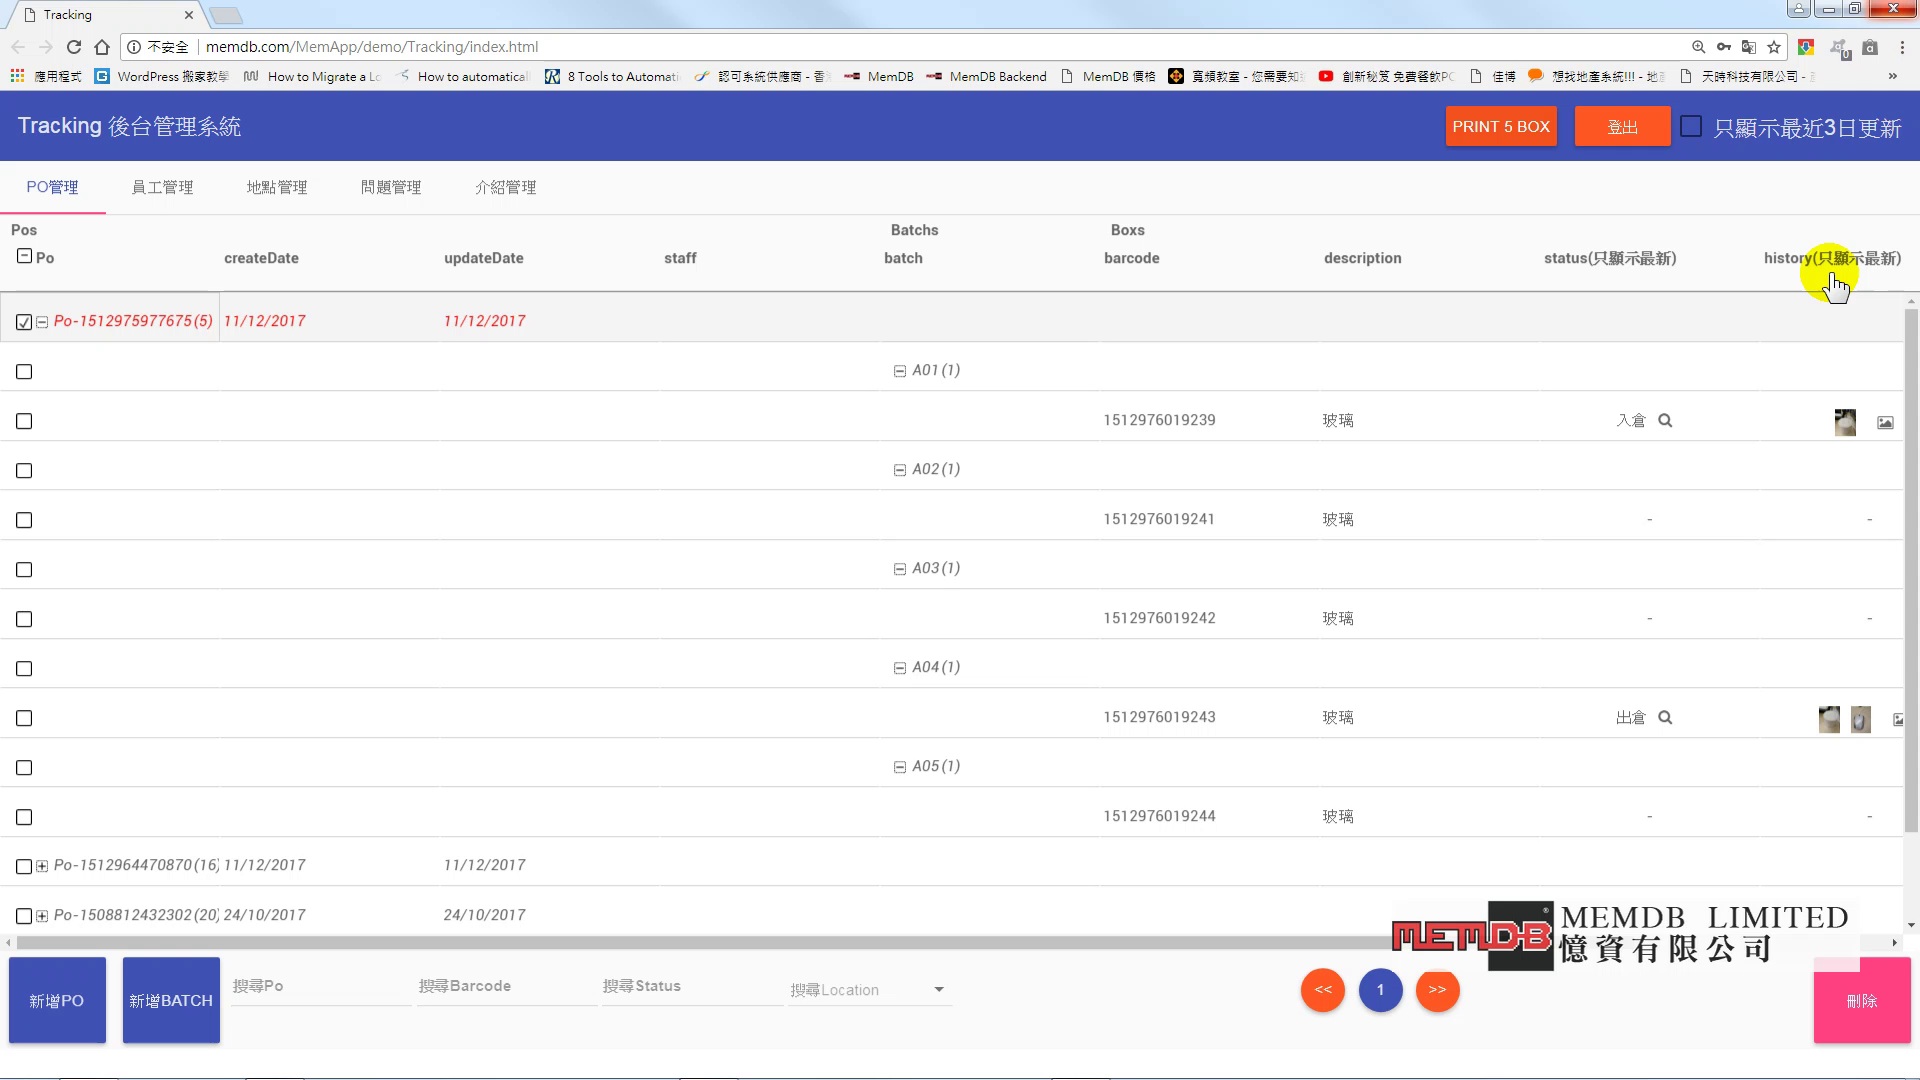
Task: Click the site info icon before 不安全
Action: point(134,47)
